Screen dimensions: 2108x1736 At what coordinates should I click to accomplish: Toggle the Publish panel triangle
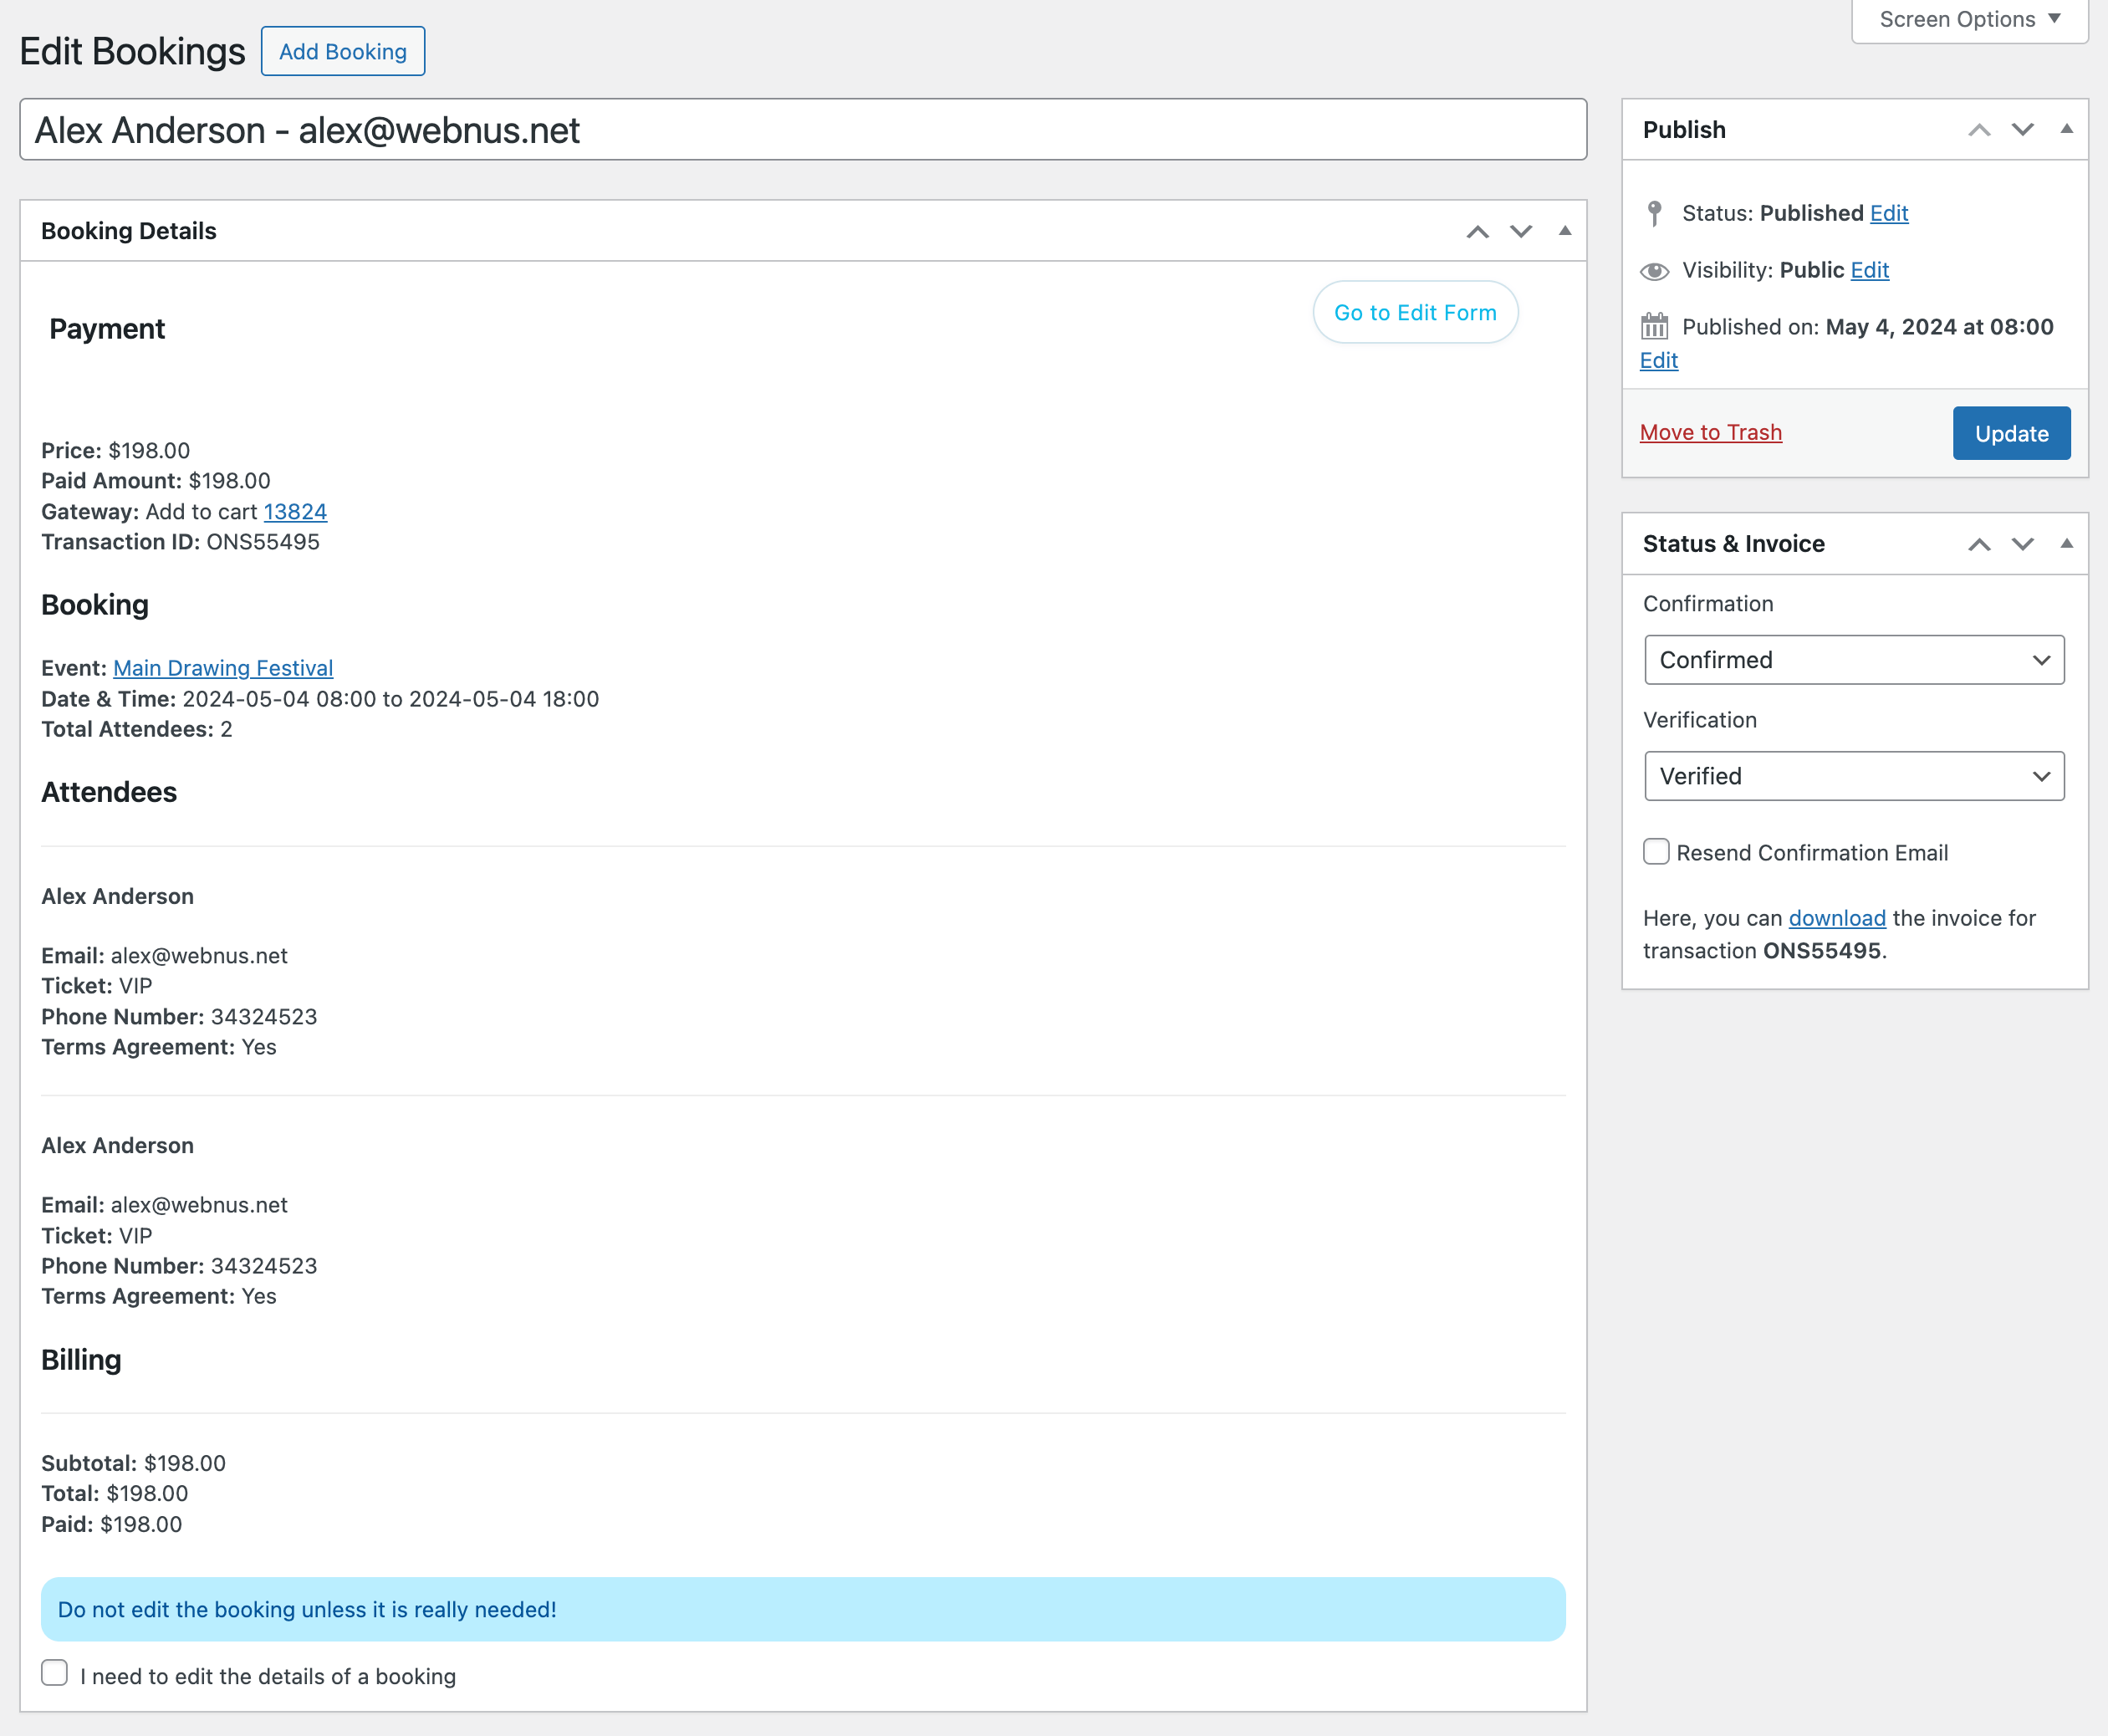pyautogui.click(x=2066, y=129)
